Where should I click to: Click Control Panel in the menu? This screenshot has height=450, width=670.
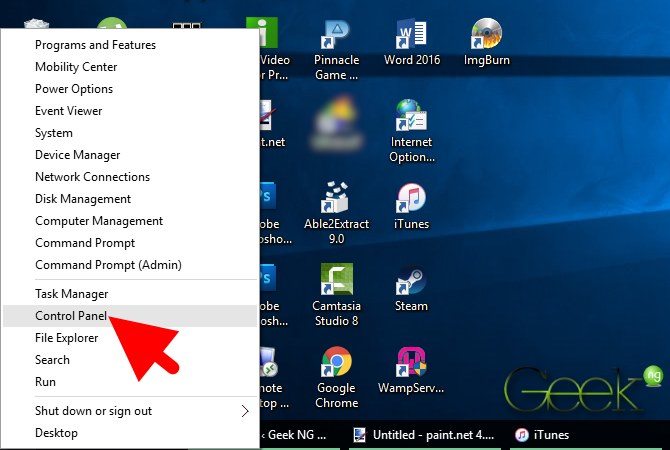point(130,316)
